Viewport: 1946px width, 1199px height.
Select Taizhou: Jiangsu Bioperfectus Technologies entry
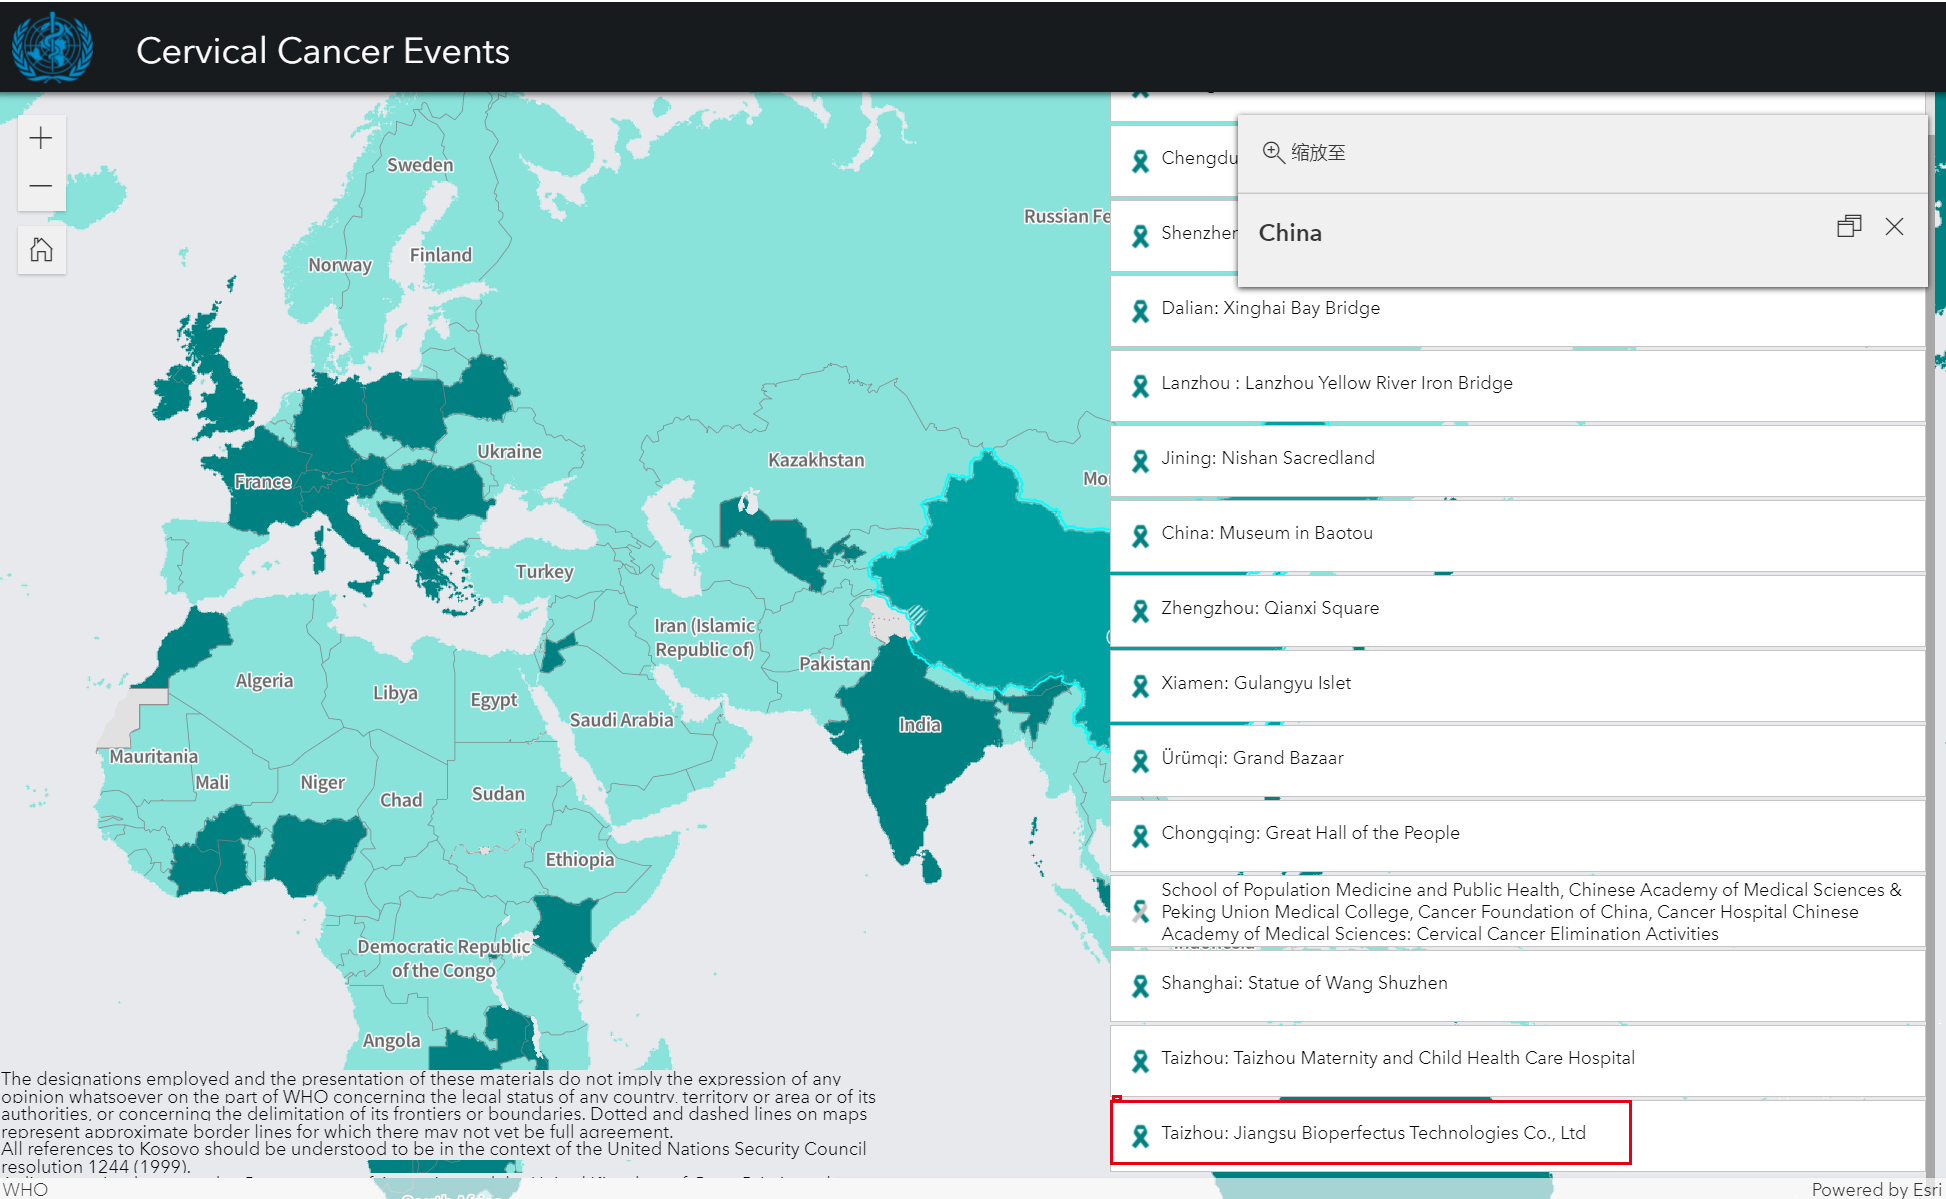(1372, 1133)
